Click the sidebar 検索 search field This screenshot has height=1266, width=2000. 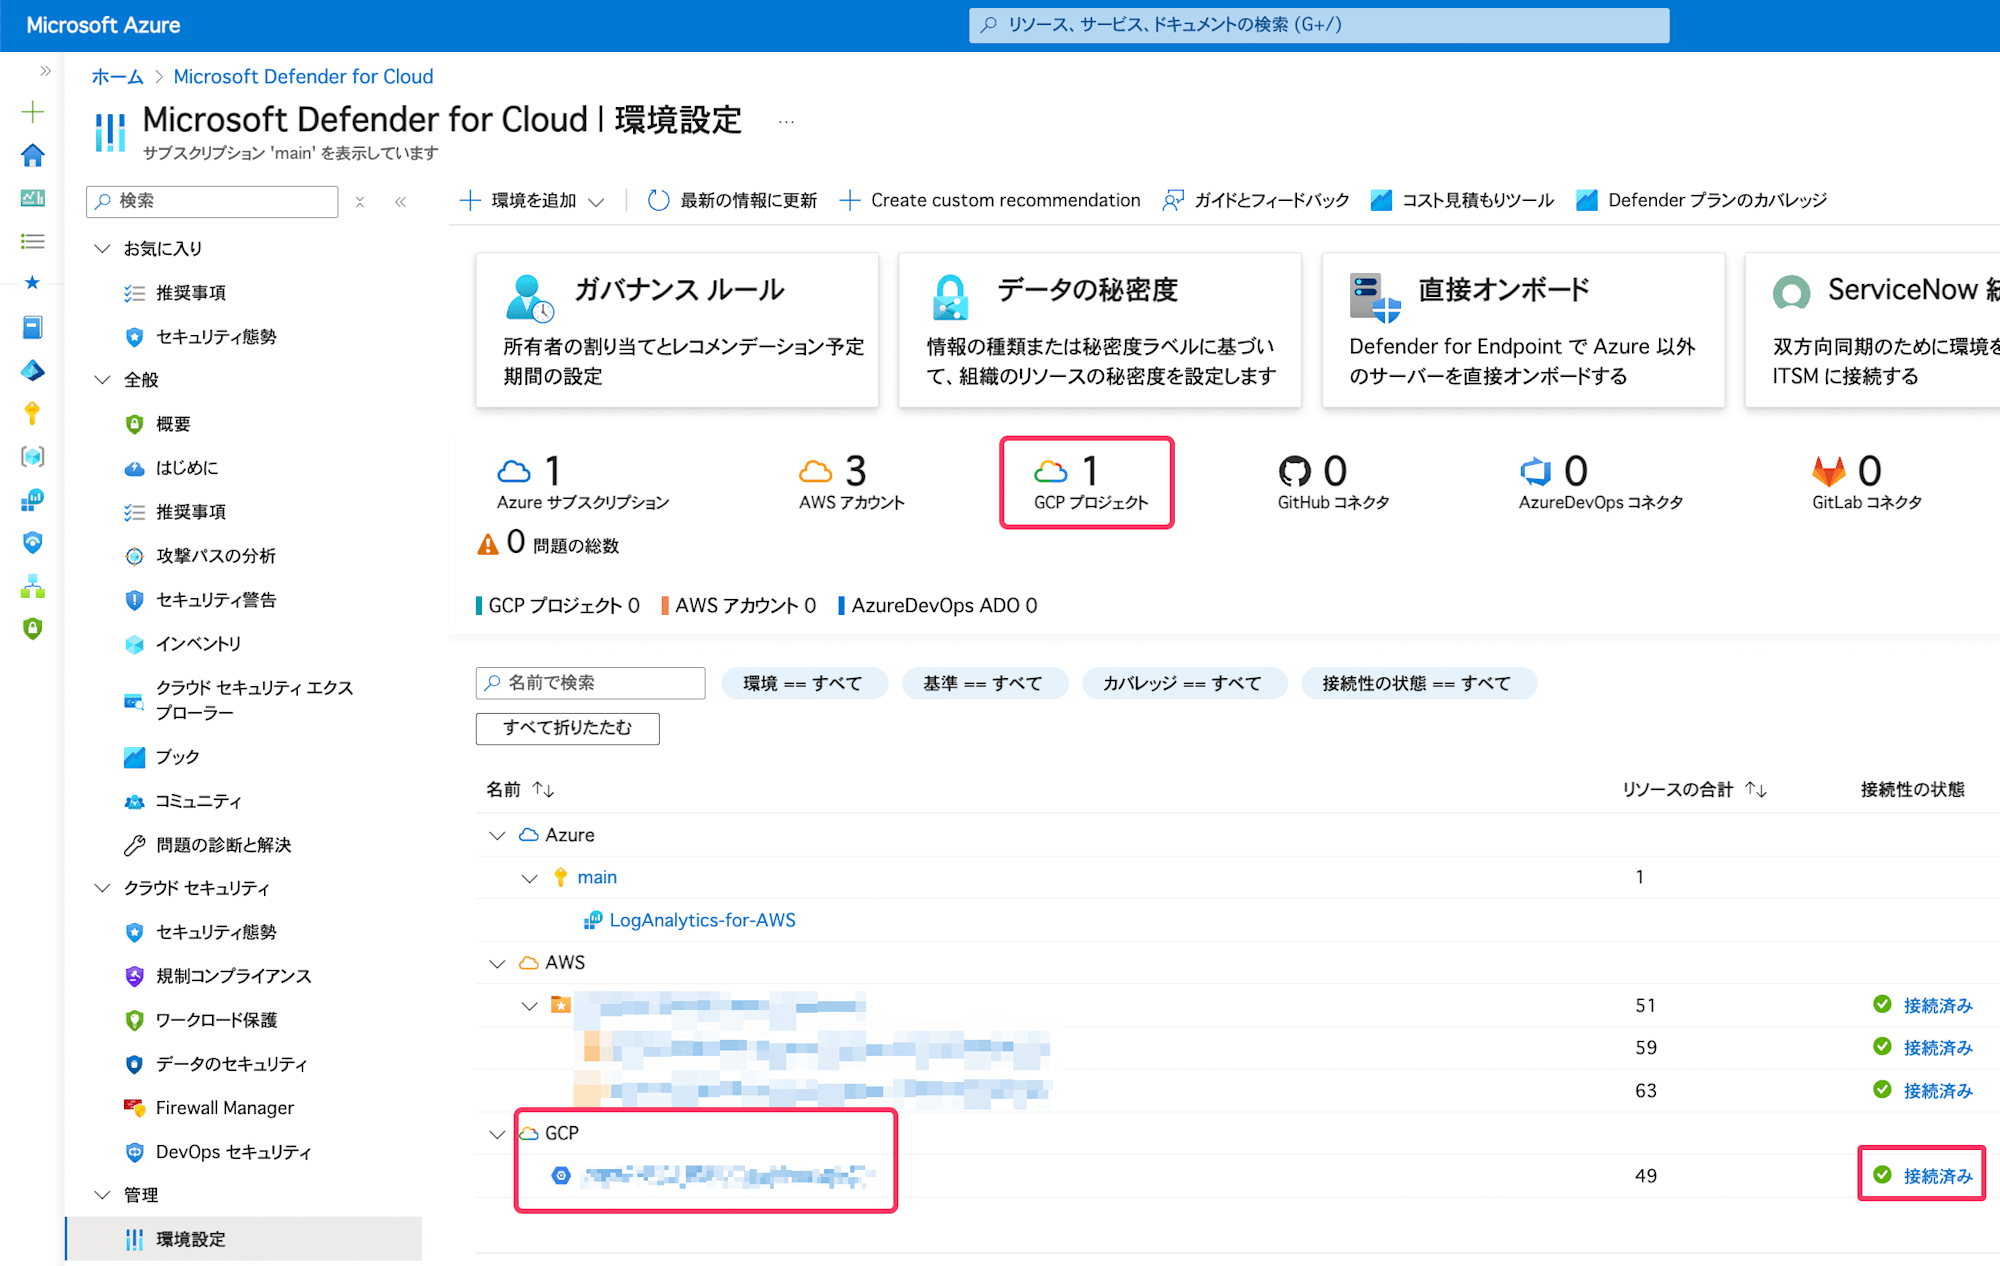click(x=212, y=201)
